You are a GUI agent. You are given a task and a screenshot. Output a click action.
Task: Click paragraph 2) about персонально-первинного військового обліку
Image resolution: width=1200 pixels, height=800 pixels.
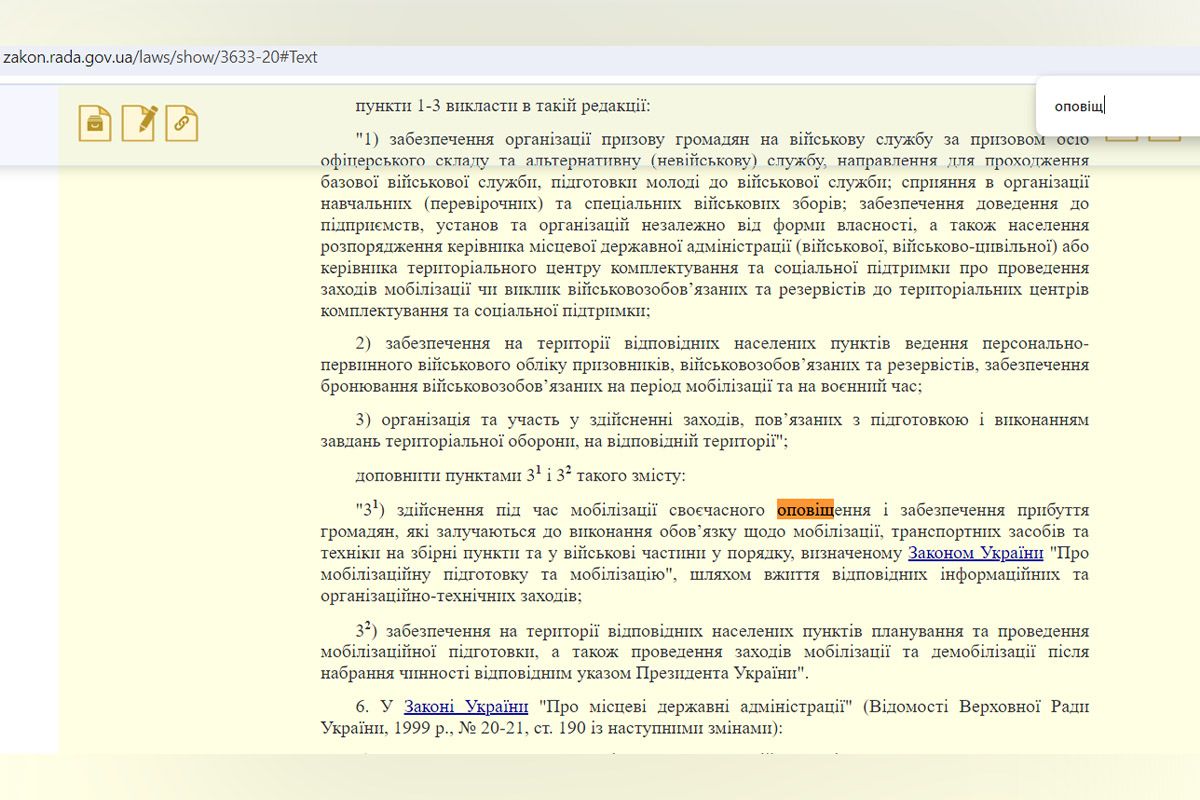[704, 364]
